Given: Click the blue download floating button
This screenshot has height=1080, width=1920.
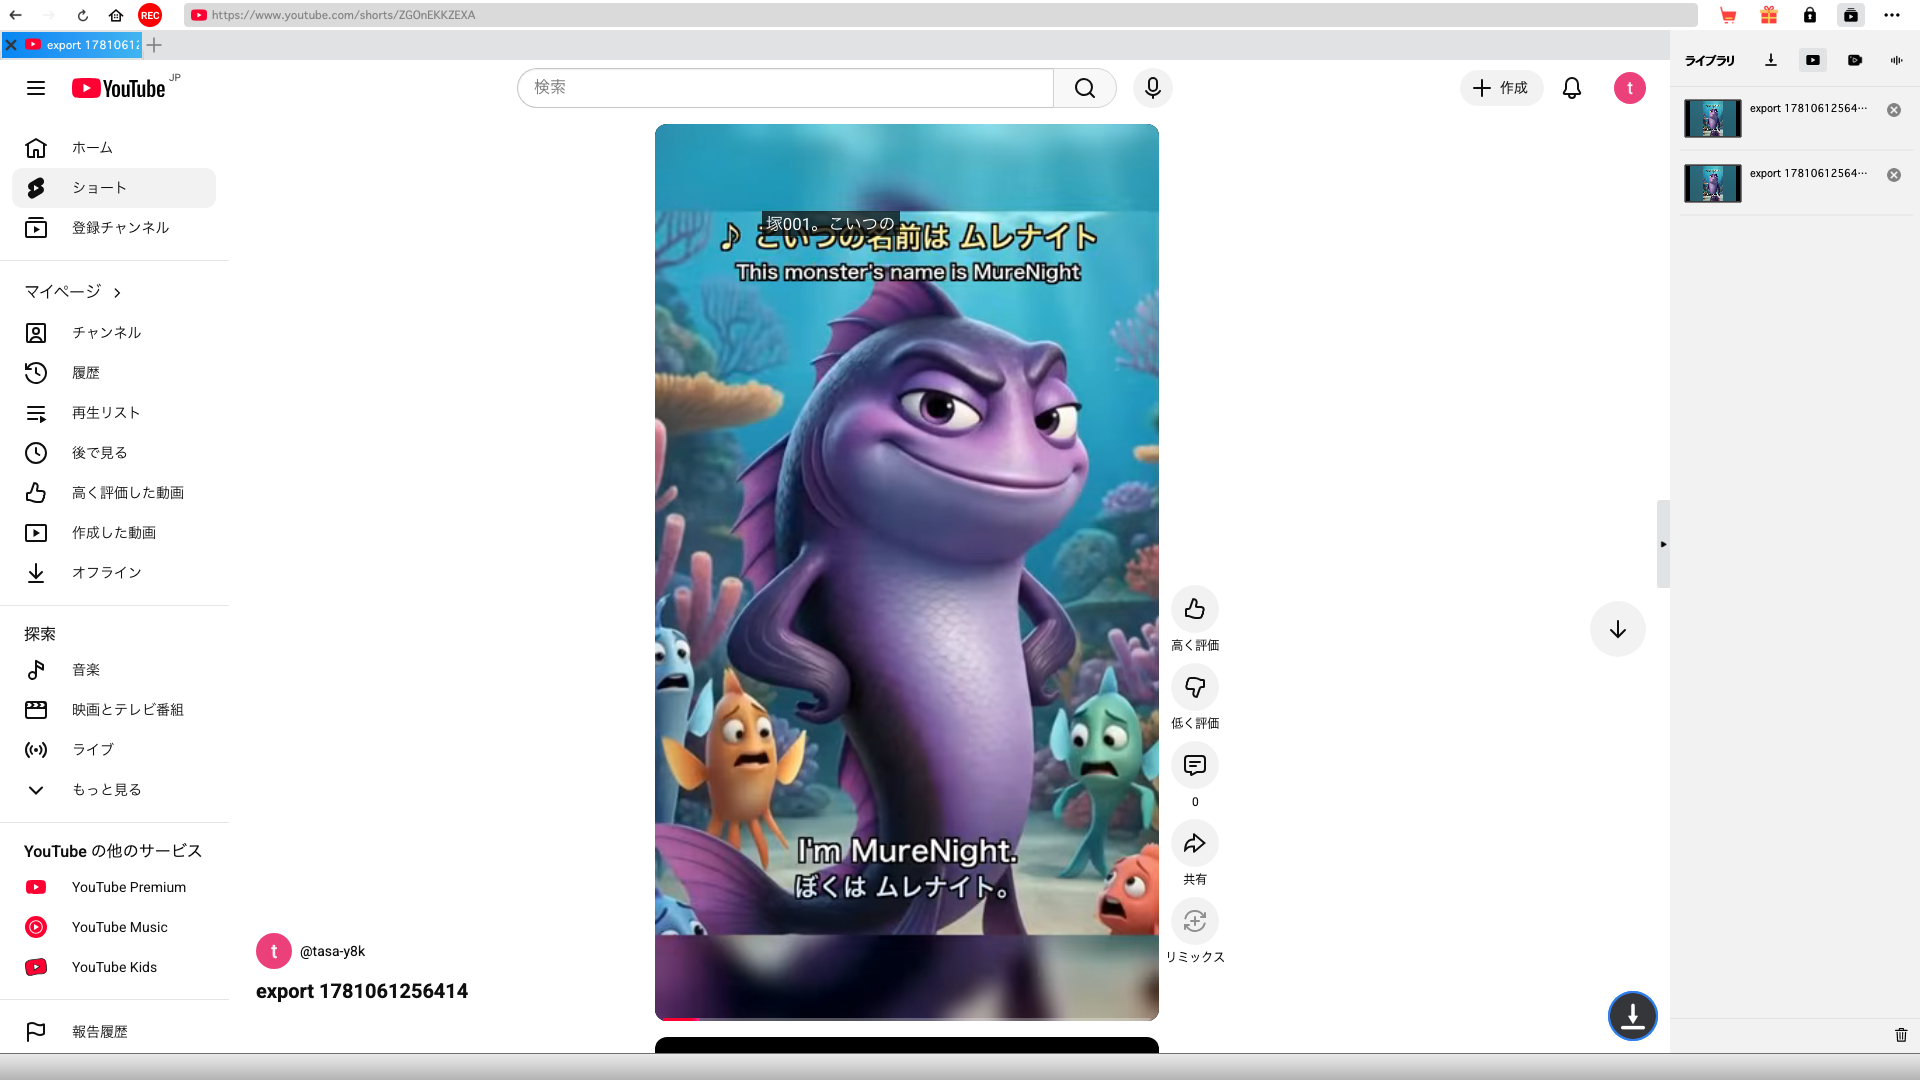Looking at the screenshot, I should (x=1633, y=1016).
